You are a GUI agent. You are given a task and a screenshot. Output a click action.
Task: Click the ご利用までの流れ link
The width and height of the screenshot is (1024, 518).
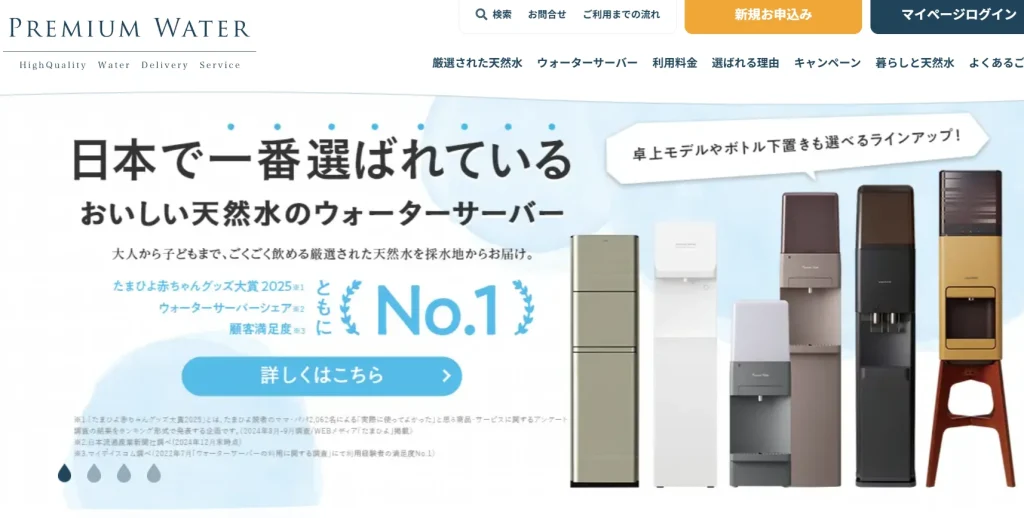point(621,14)
